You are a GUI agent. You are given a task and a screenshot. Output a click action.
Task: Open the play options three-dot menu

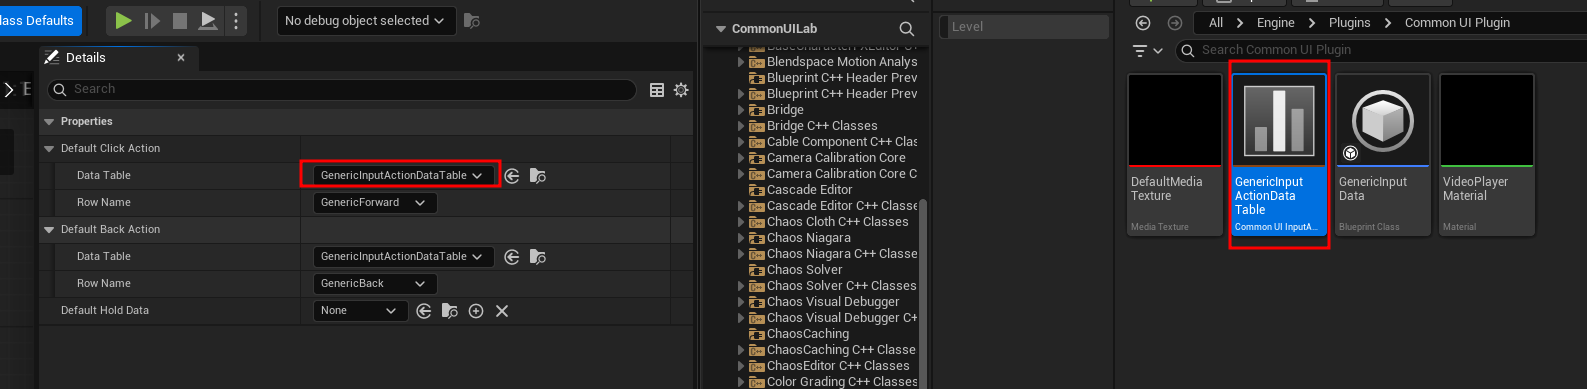(x=236, y=20)
